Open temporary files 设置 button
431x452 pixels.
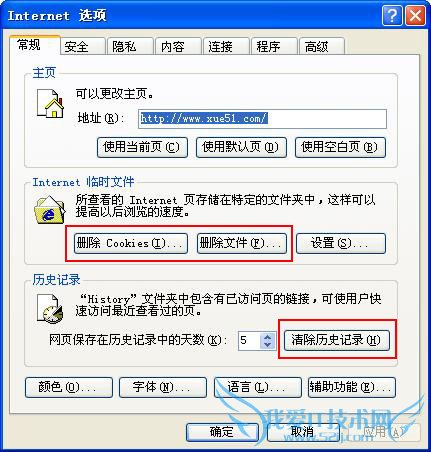[x=341, y=243]
